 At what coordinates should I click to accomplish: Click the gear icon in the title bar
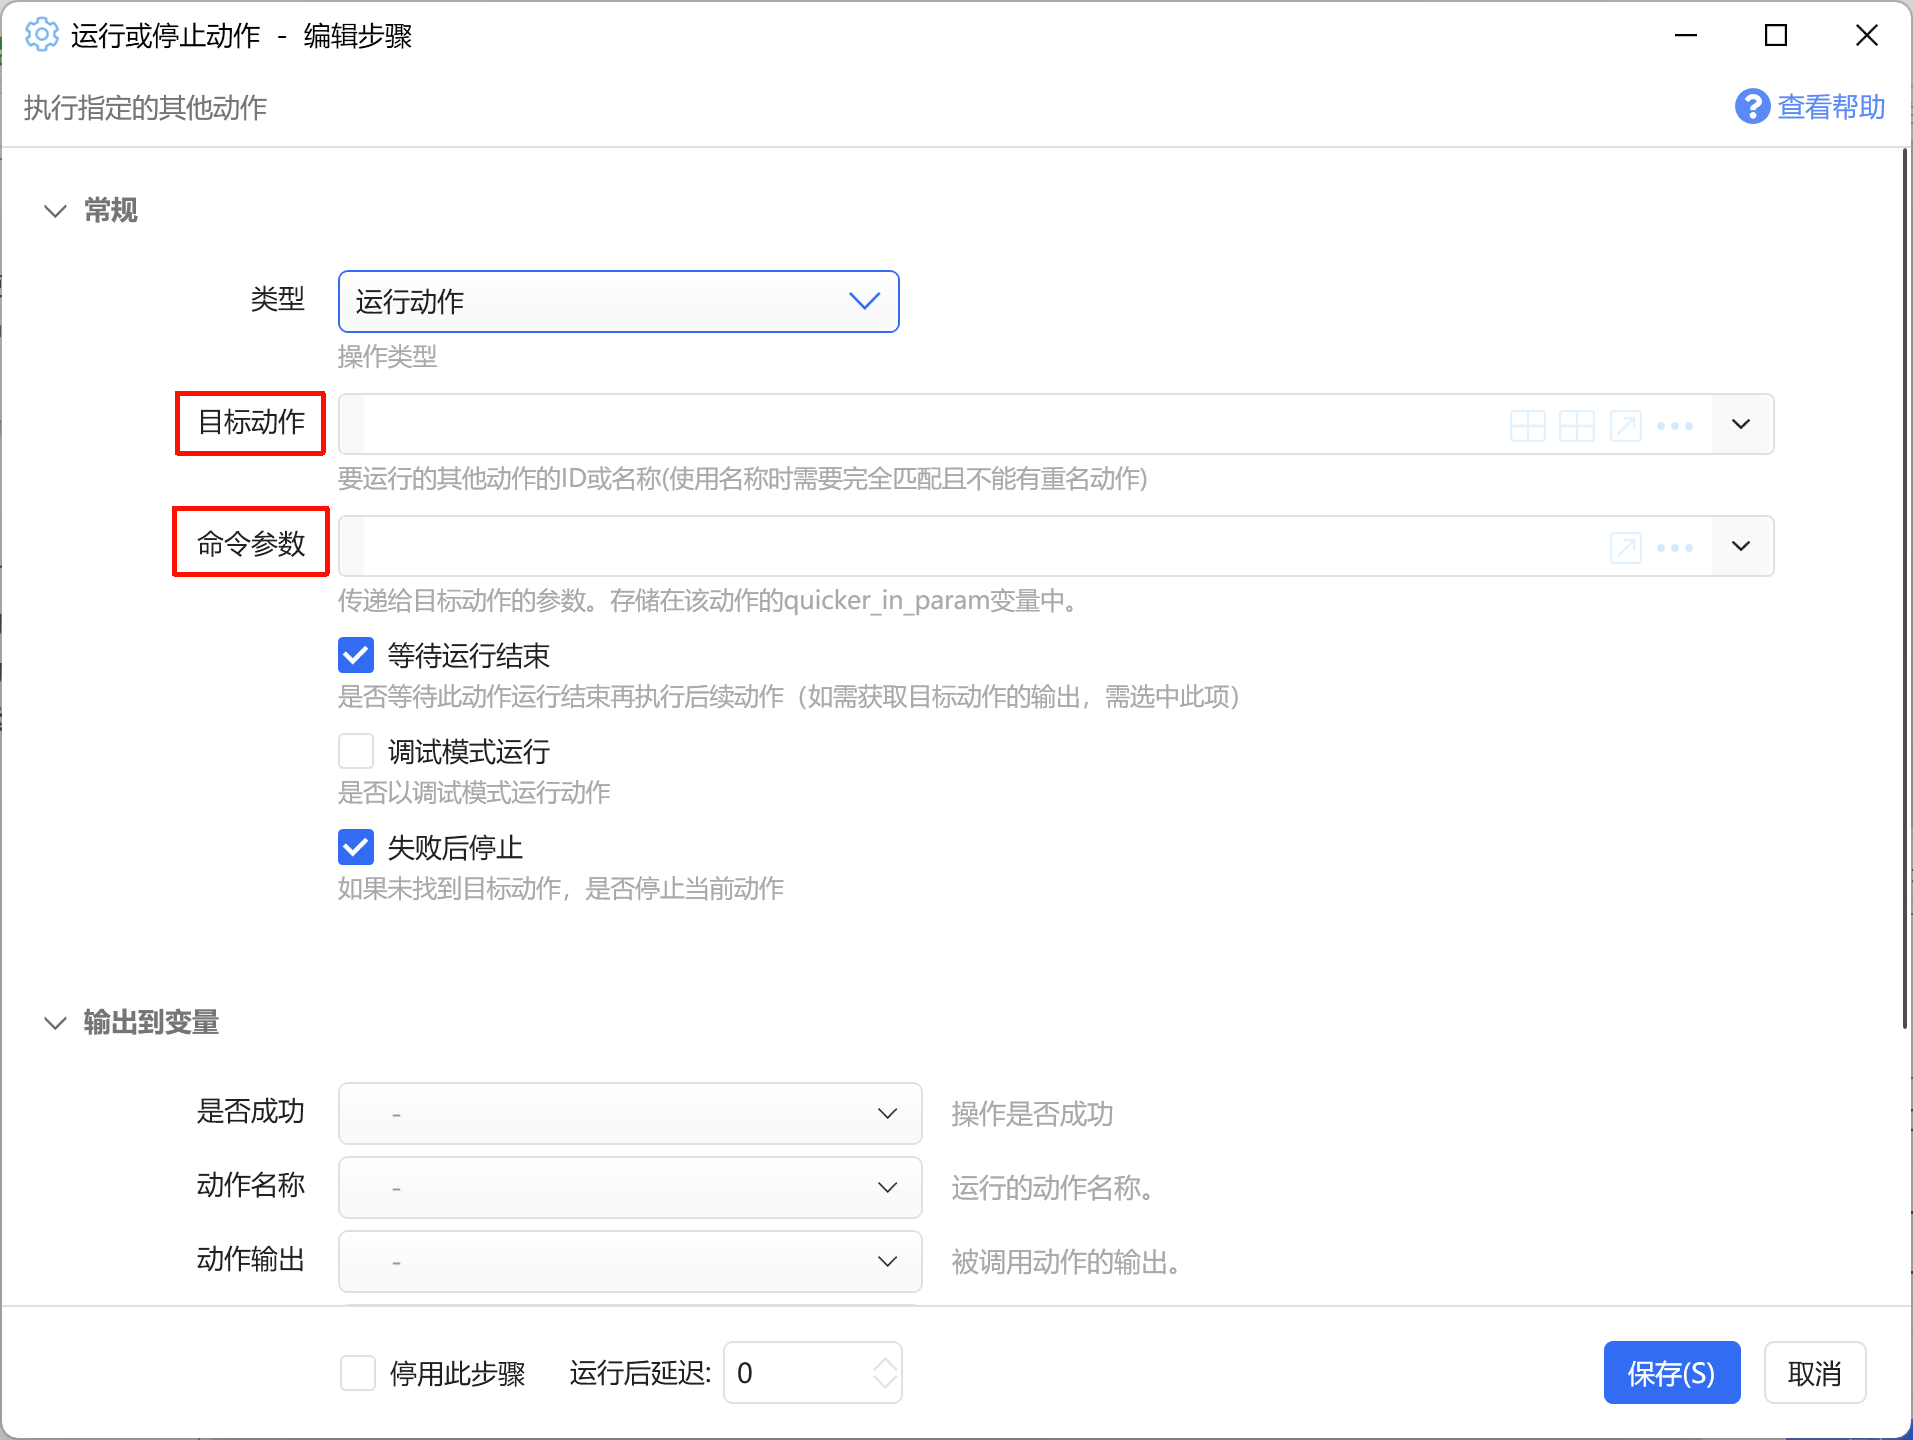click(41, 35)
